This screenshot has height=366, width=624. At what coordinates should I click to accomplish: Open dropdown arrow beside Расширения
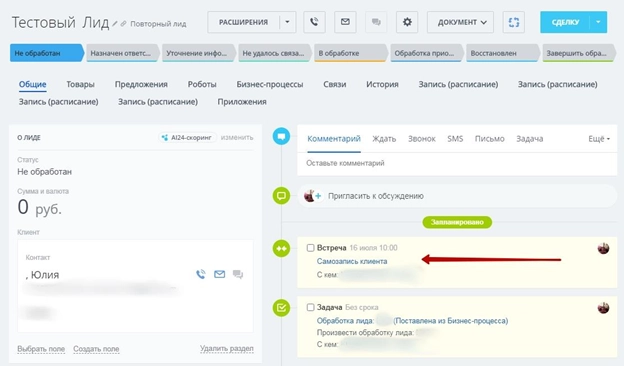288,22
